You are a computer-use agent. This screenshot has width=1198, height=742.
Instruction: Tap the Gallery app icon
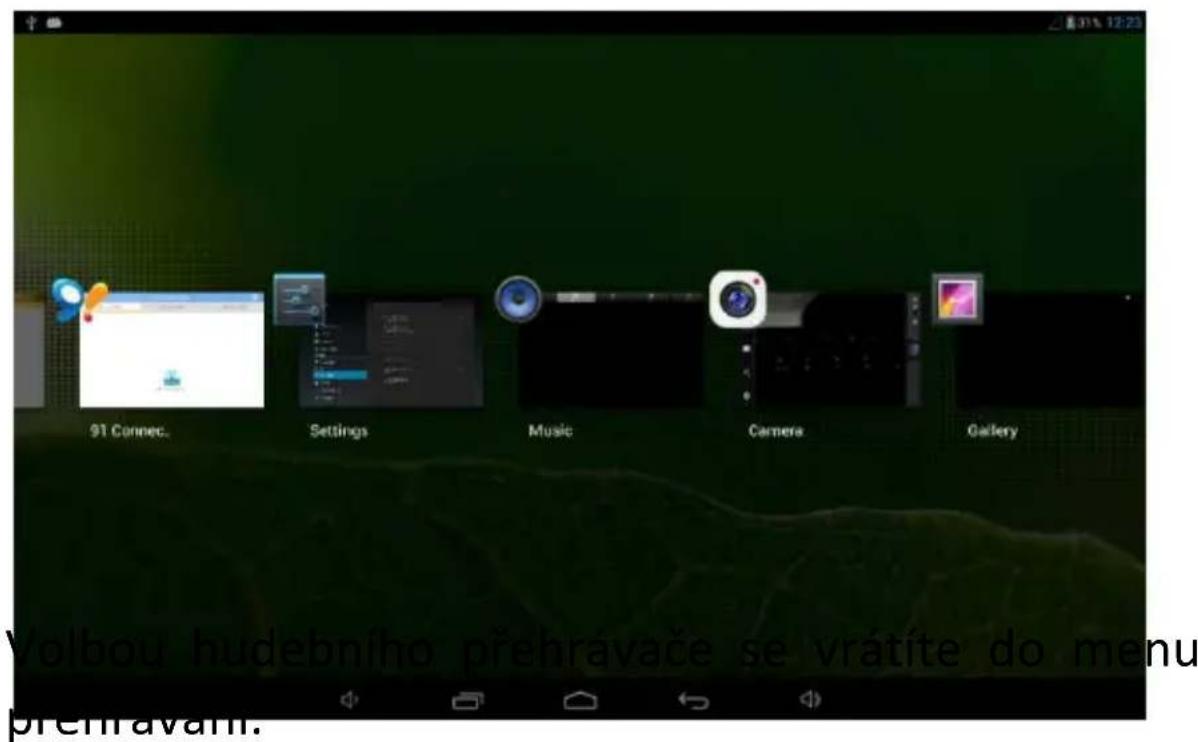[957, 299]
